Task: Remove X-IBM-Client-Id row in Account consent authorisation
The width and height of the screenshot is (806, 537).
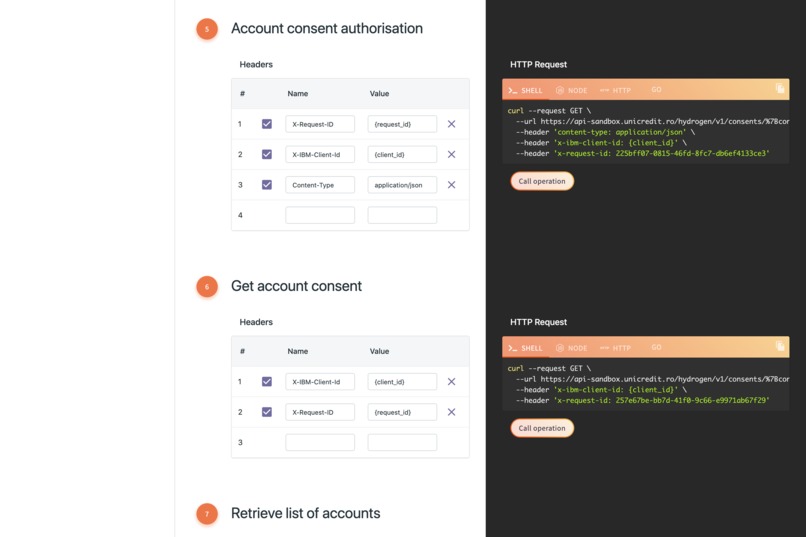Action: pos(451,154)
